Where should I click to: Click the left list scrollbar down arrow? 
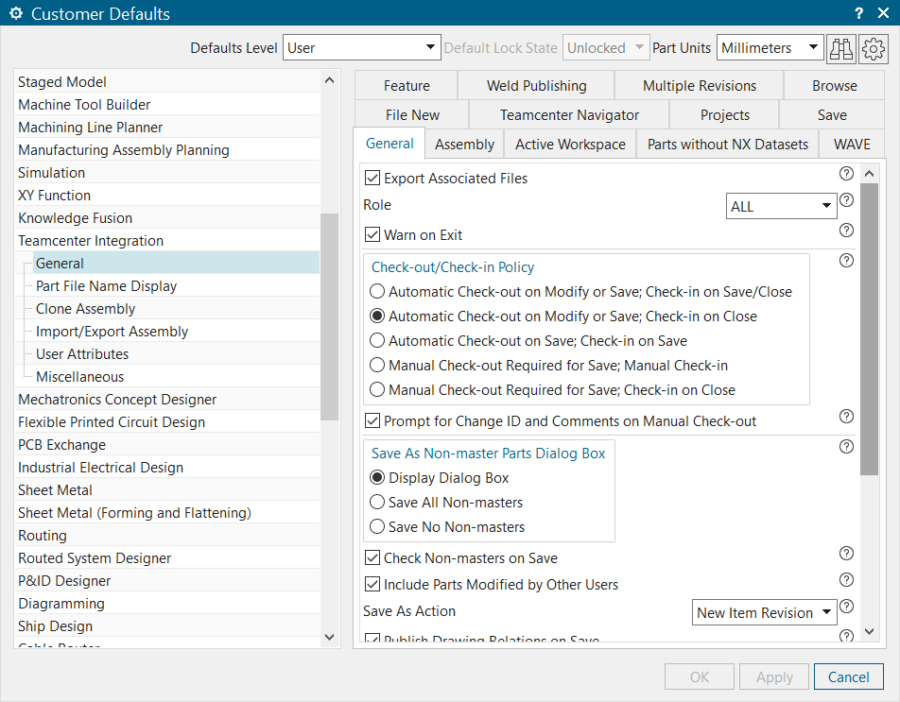330,637
